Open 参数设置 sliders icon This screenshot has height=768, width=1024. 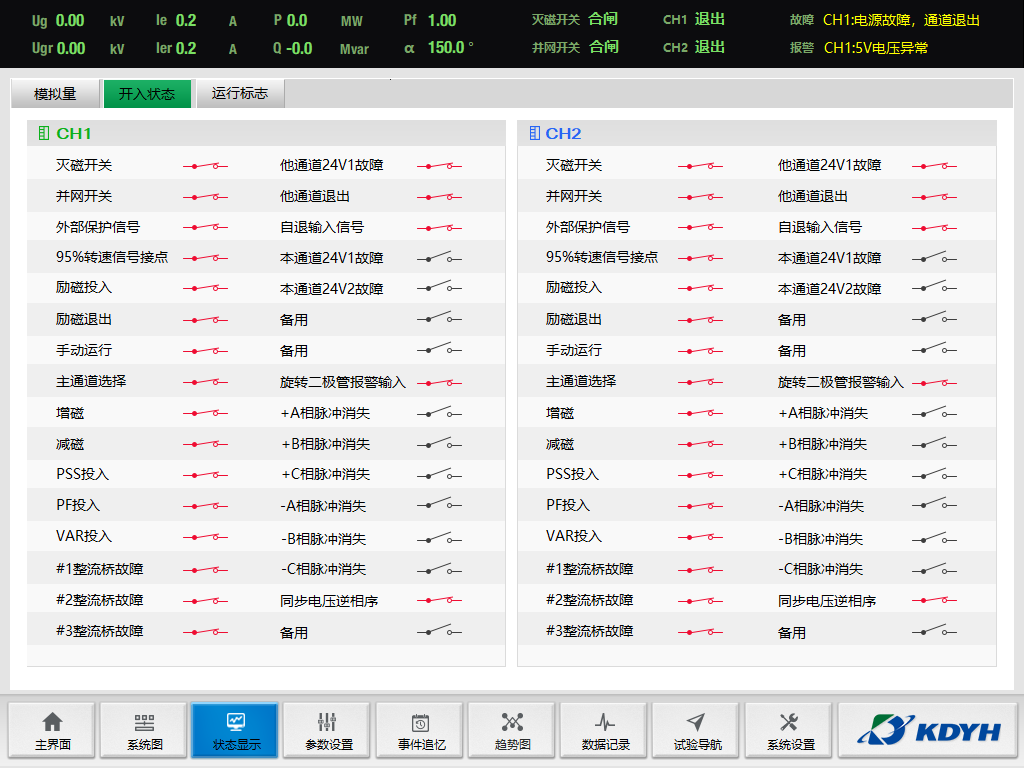point(328,723)
